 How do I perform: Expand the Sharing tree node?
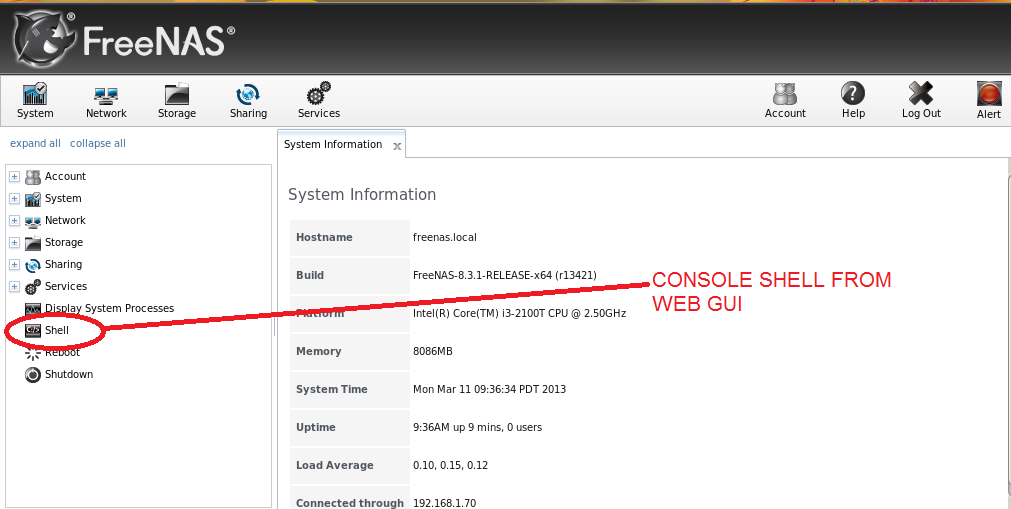(14, 264)
